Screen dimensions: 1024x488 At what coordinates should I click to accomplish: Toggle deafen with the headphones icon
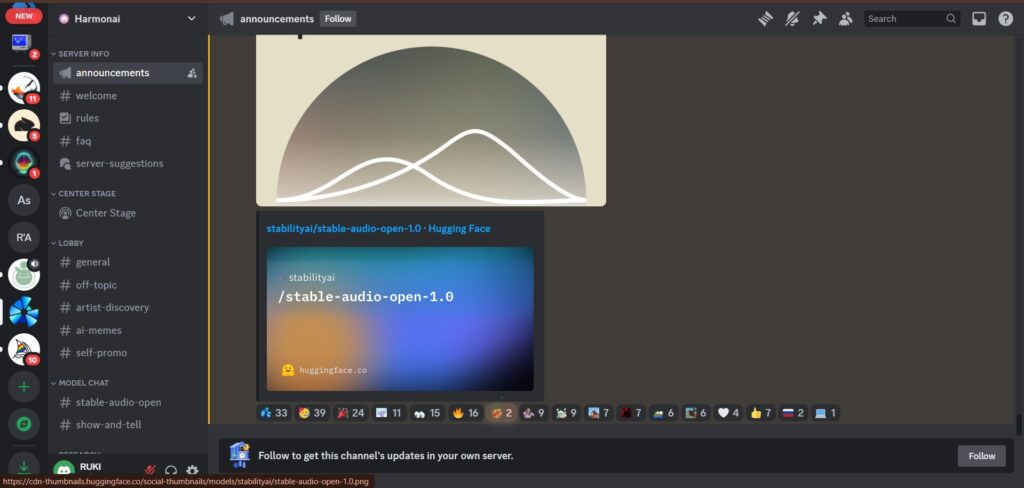pos(171,470)
